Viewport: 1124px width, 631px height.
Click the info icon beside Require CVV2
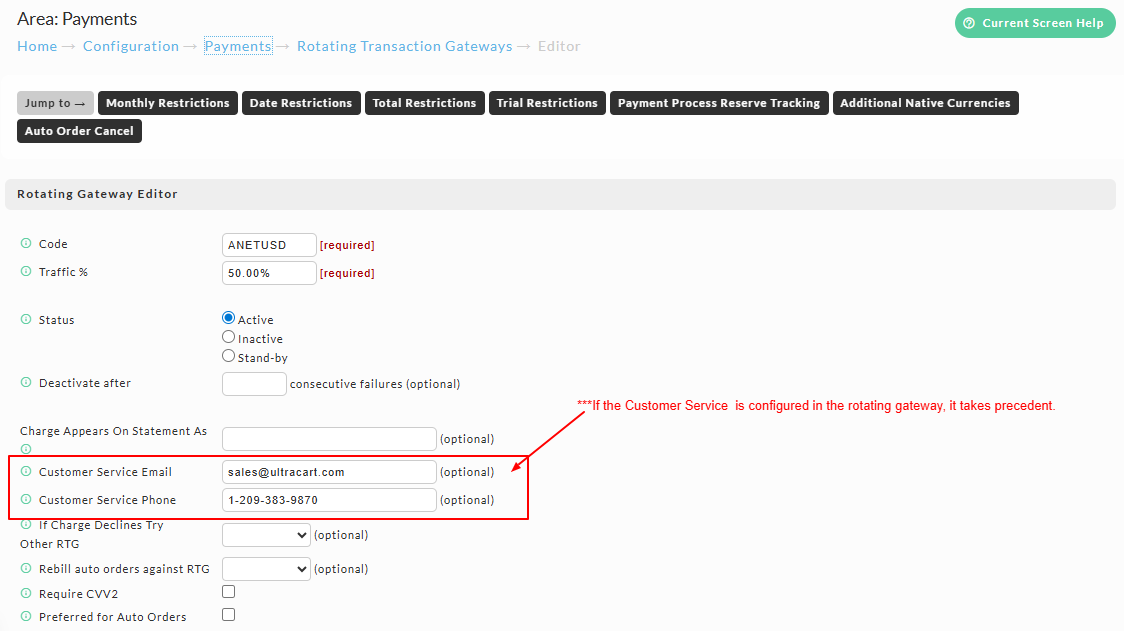tap(26, 593)
